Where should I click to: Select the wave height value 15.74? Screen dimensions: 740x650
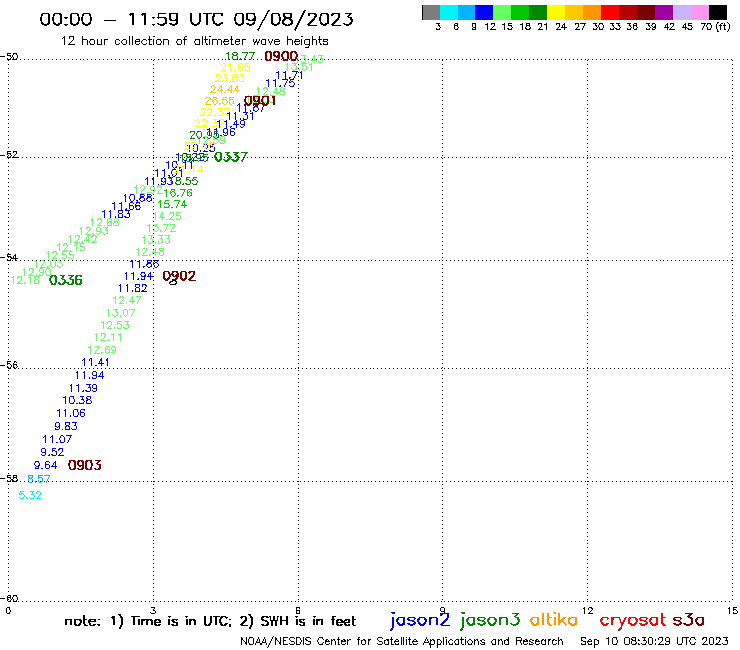point(172,204)
